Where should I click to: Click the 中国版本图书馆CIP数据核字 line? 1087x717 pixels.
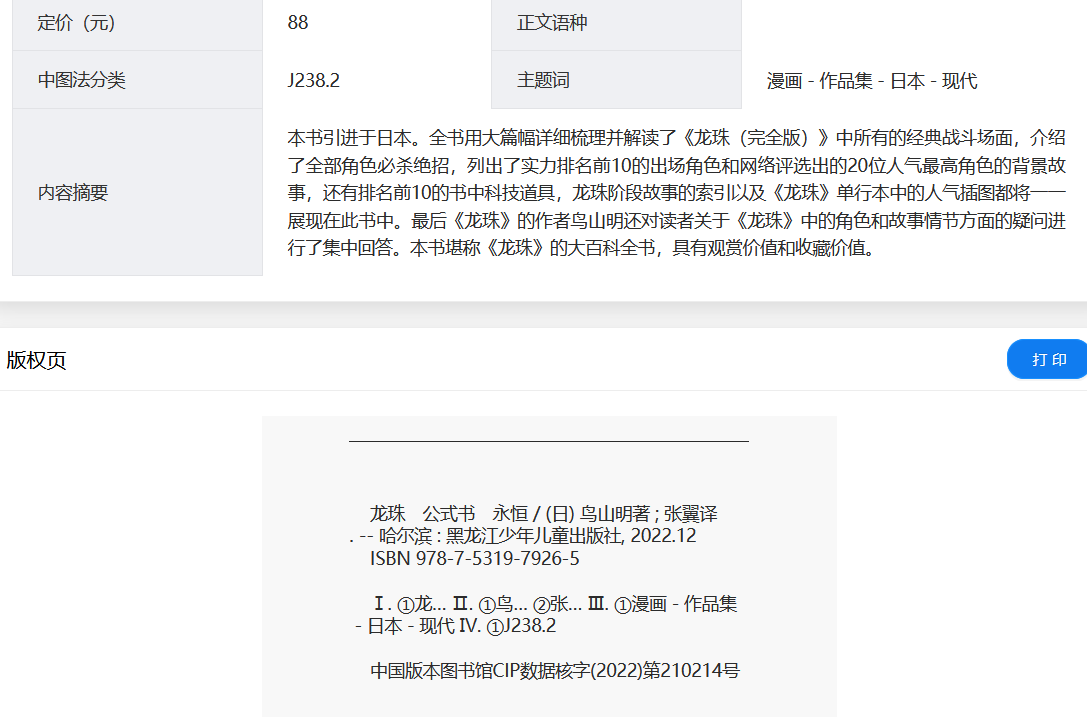[554, 670]
